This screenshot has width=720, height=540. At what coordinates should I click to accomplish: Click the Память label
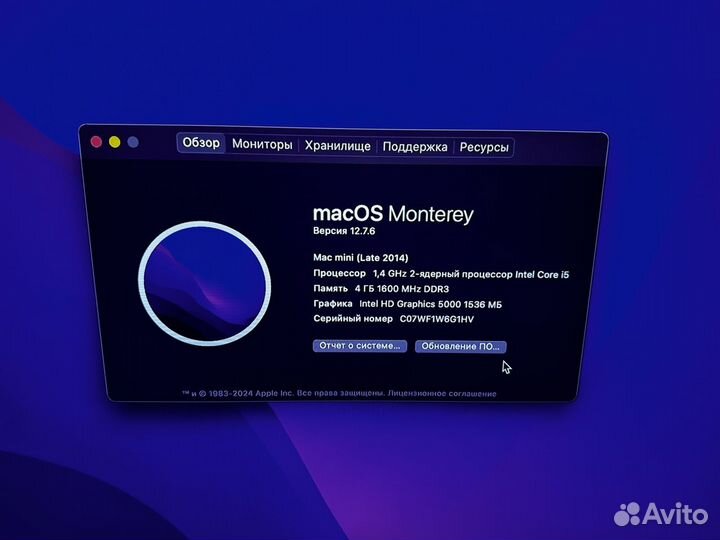331,288
